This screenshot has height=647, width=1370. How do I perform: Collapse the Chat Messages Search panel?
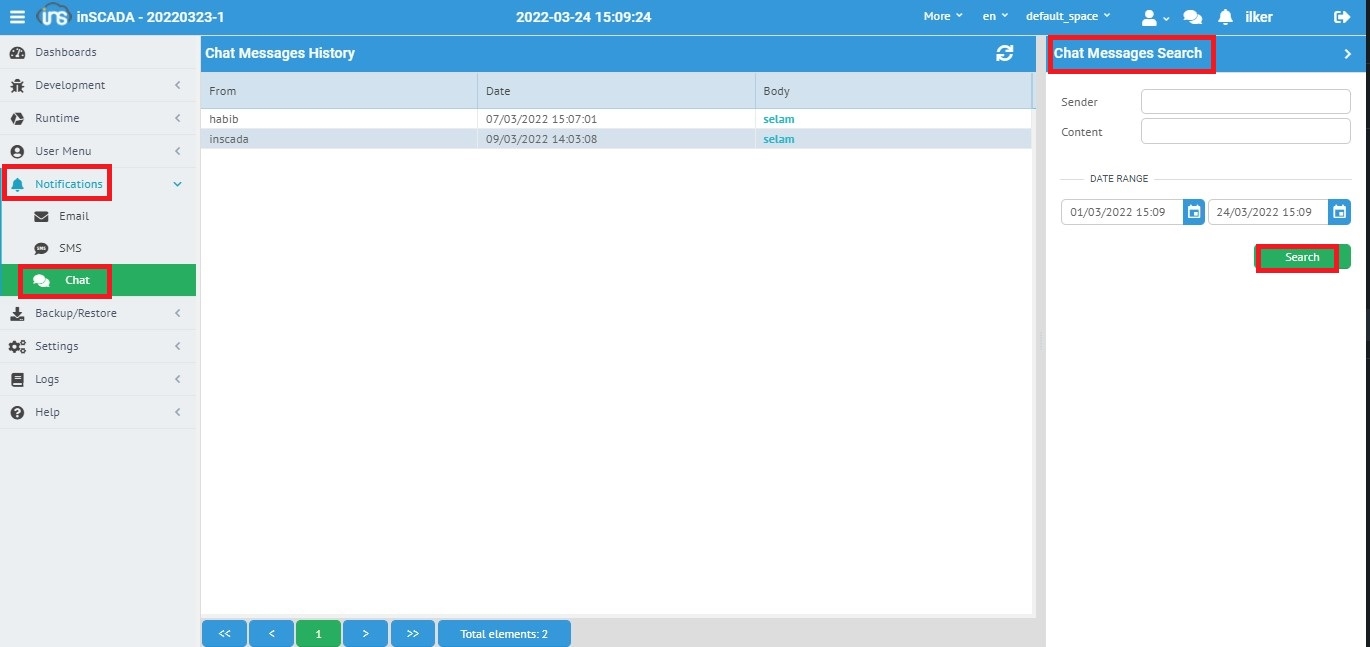coord(1347,54)
